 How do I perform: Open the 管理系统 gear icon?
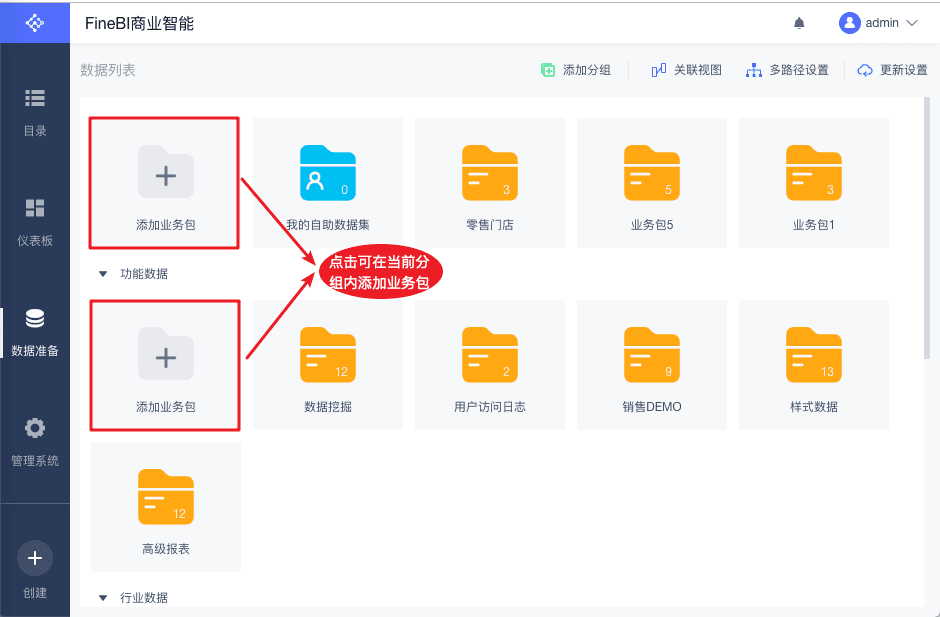[x=35, y=428]
